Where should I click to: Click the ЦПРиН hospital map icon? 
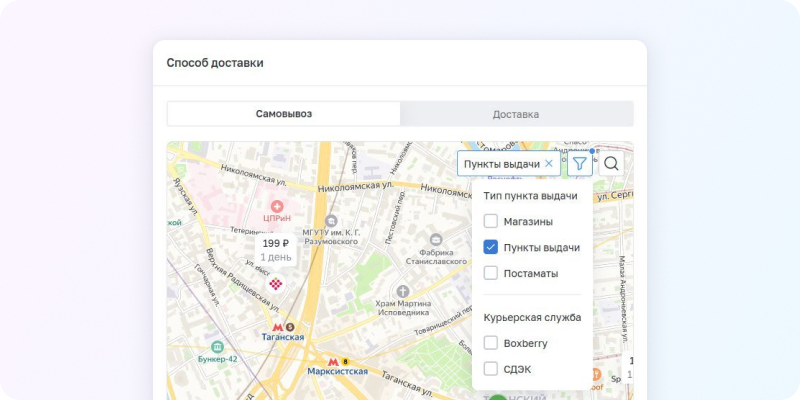pos(277,206)
